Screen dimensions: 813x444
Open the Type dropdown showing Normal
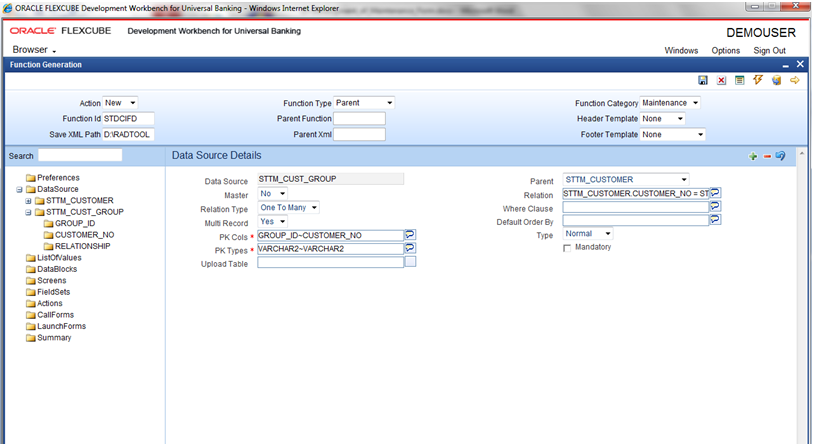point(588,234)
